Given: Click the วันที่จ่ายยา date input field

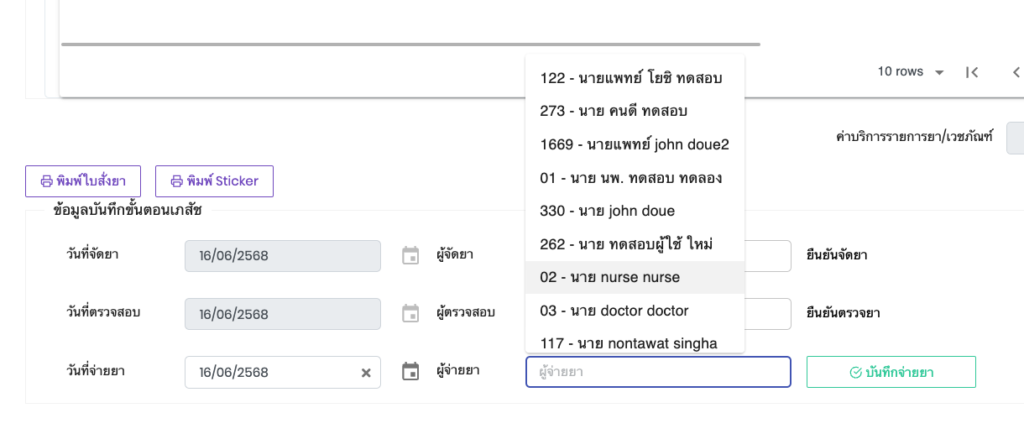Looking at the screenshot, I should (272, 372).
